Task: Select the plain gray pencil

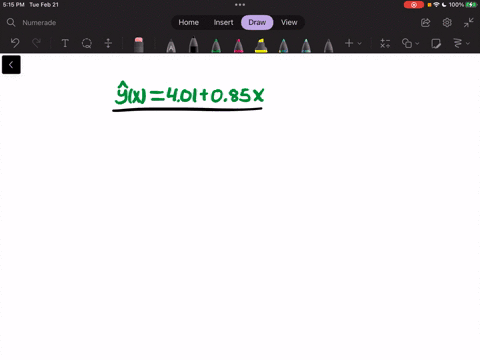Action: coord(328,46)
